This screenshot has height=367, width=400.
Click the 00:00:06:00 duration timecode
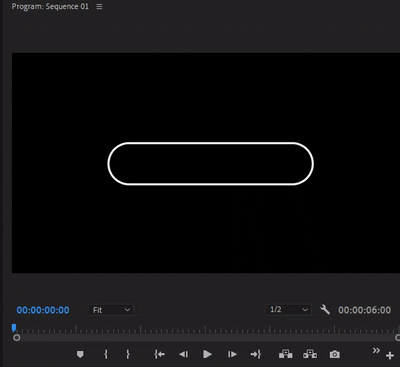364,310
